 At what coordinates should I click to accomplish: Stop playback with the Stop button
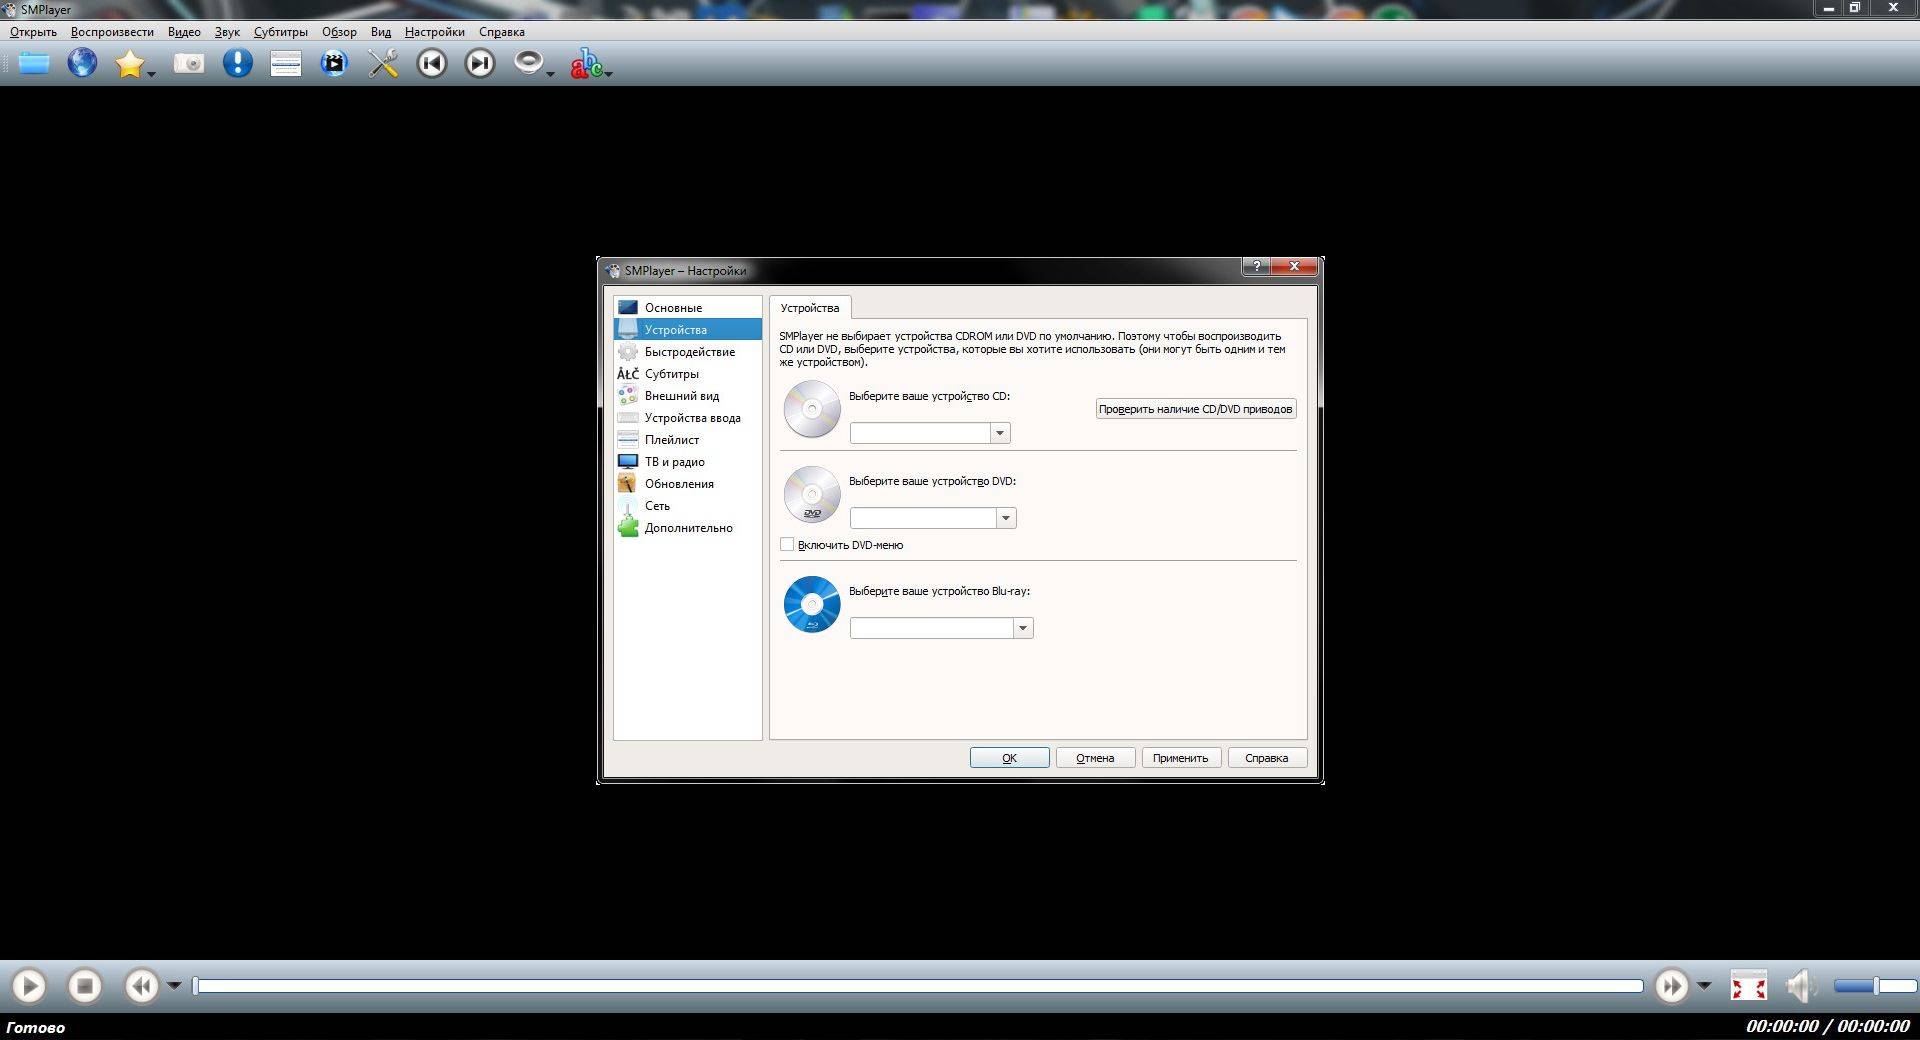coord(85,987)
